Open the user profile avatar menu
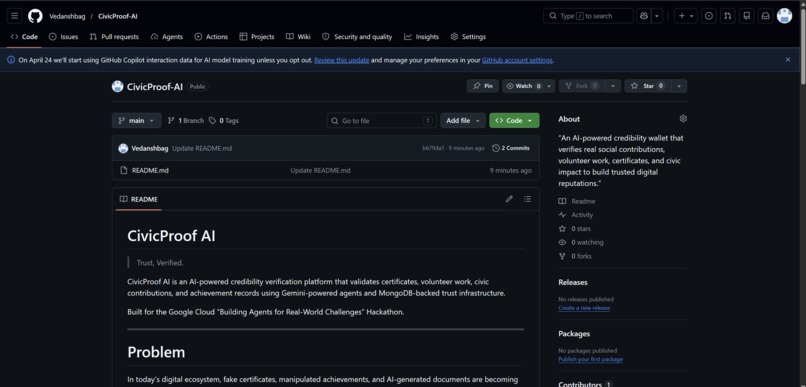 [x=784, y=16]
